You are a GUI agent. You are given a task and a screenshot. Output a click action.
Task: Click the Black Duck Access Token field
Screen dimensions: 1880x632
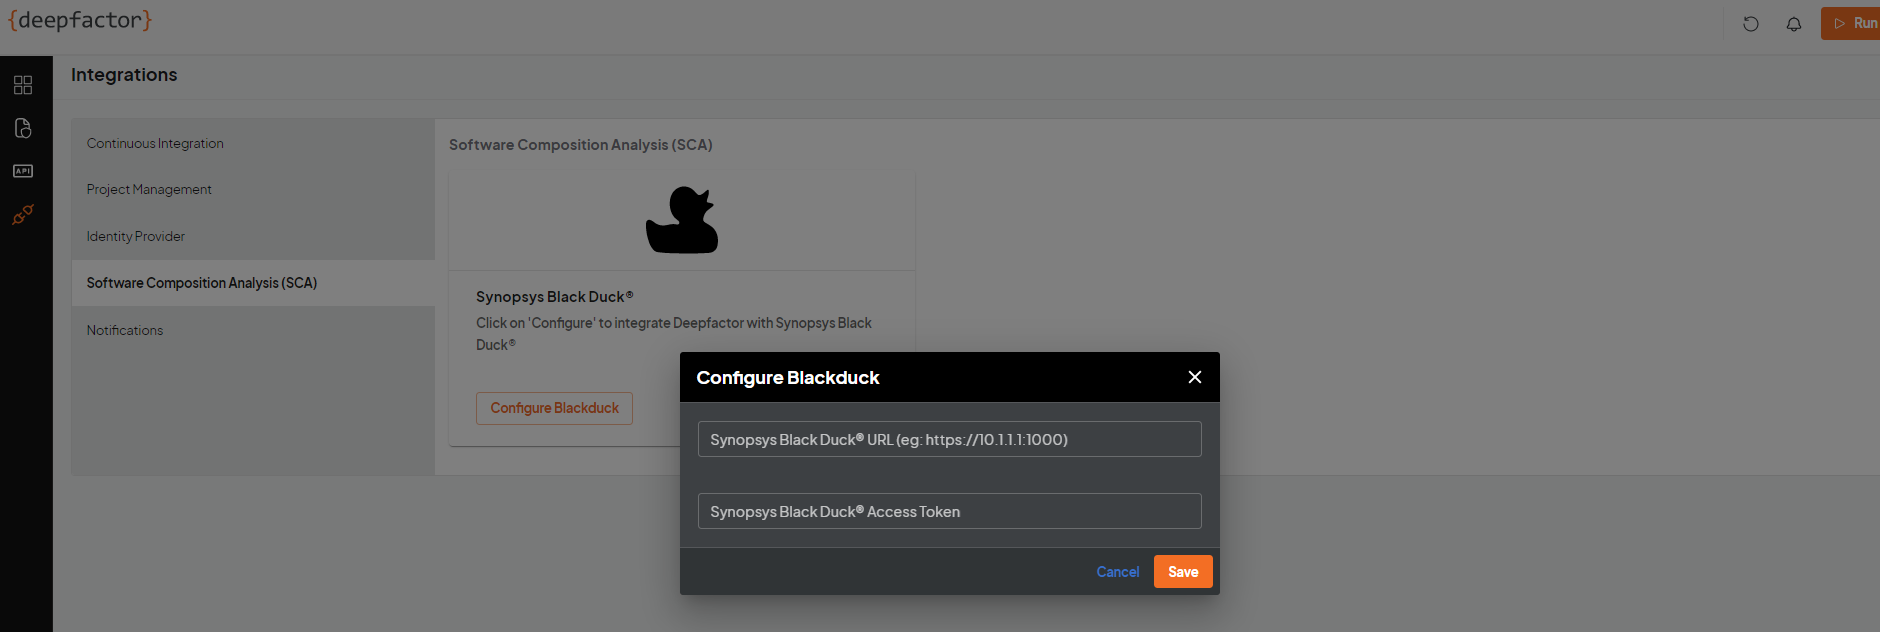(950, 511)
